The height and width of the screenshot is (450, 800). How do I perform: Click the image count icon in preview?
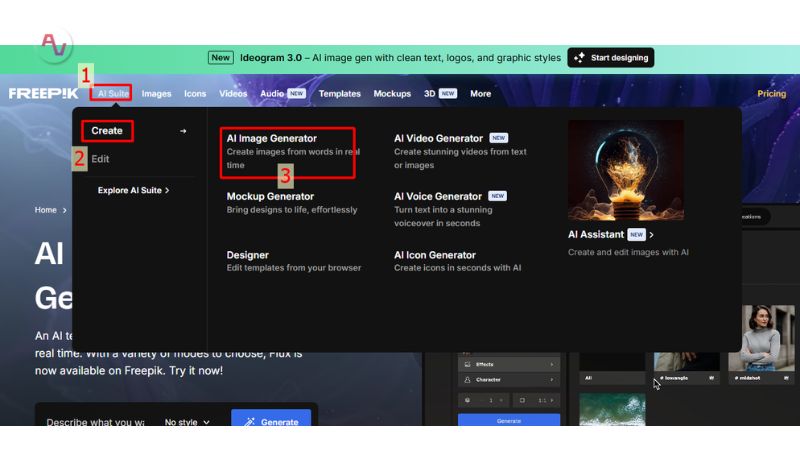click(x=467, y=401)
